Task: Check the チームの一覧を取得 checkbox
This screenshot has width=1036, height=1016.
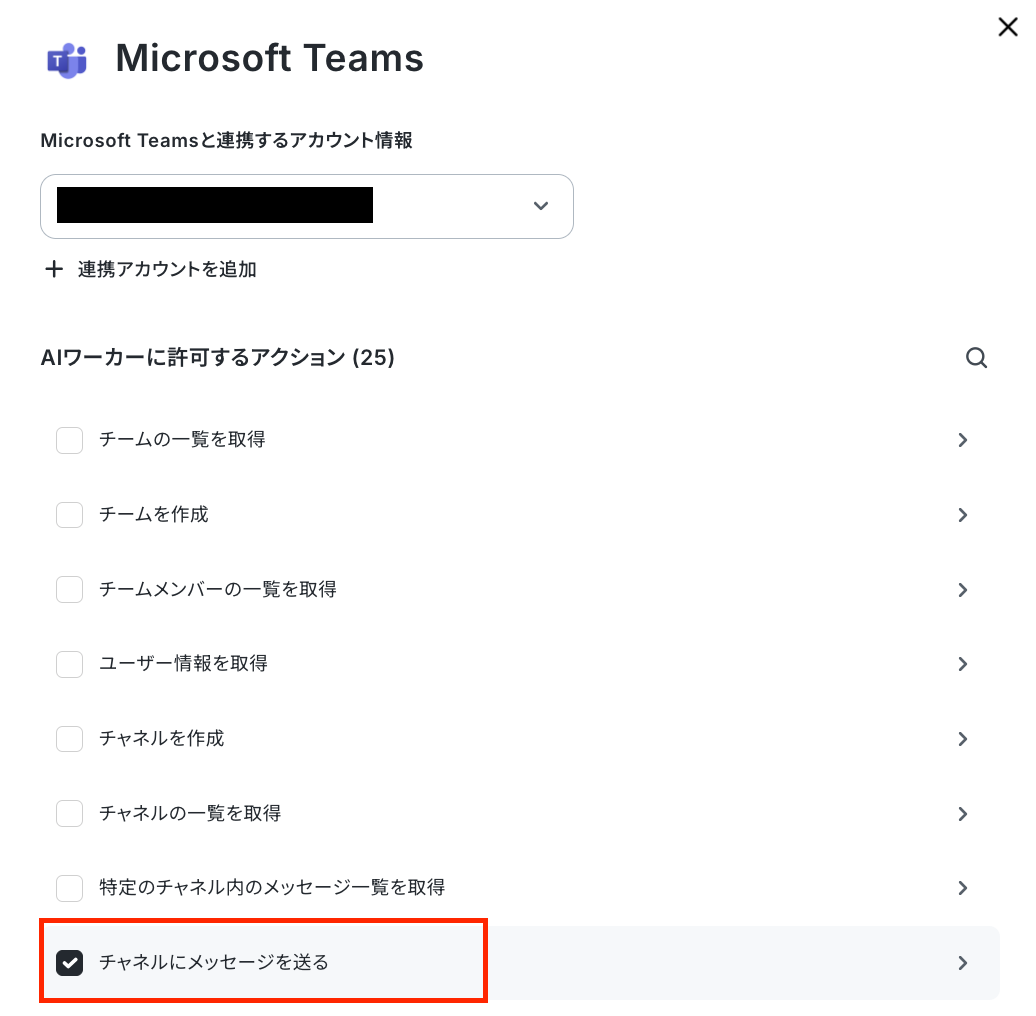Action: coord(69,440)
